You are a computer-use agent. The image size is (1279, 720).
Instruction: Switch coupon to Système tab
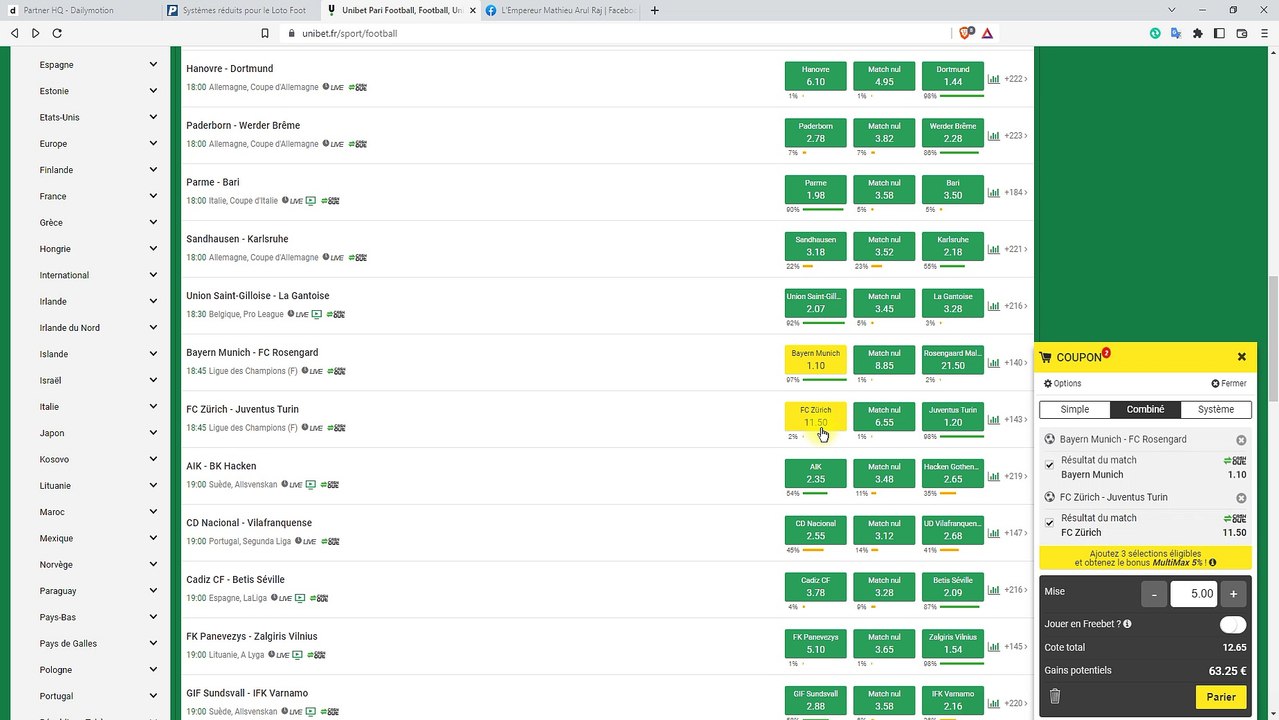(1216, 409)
